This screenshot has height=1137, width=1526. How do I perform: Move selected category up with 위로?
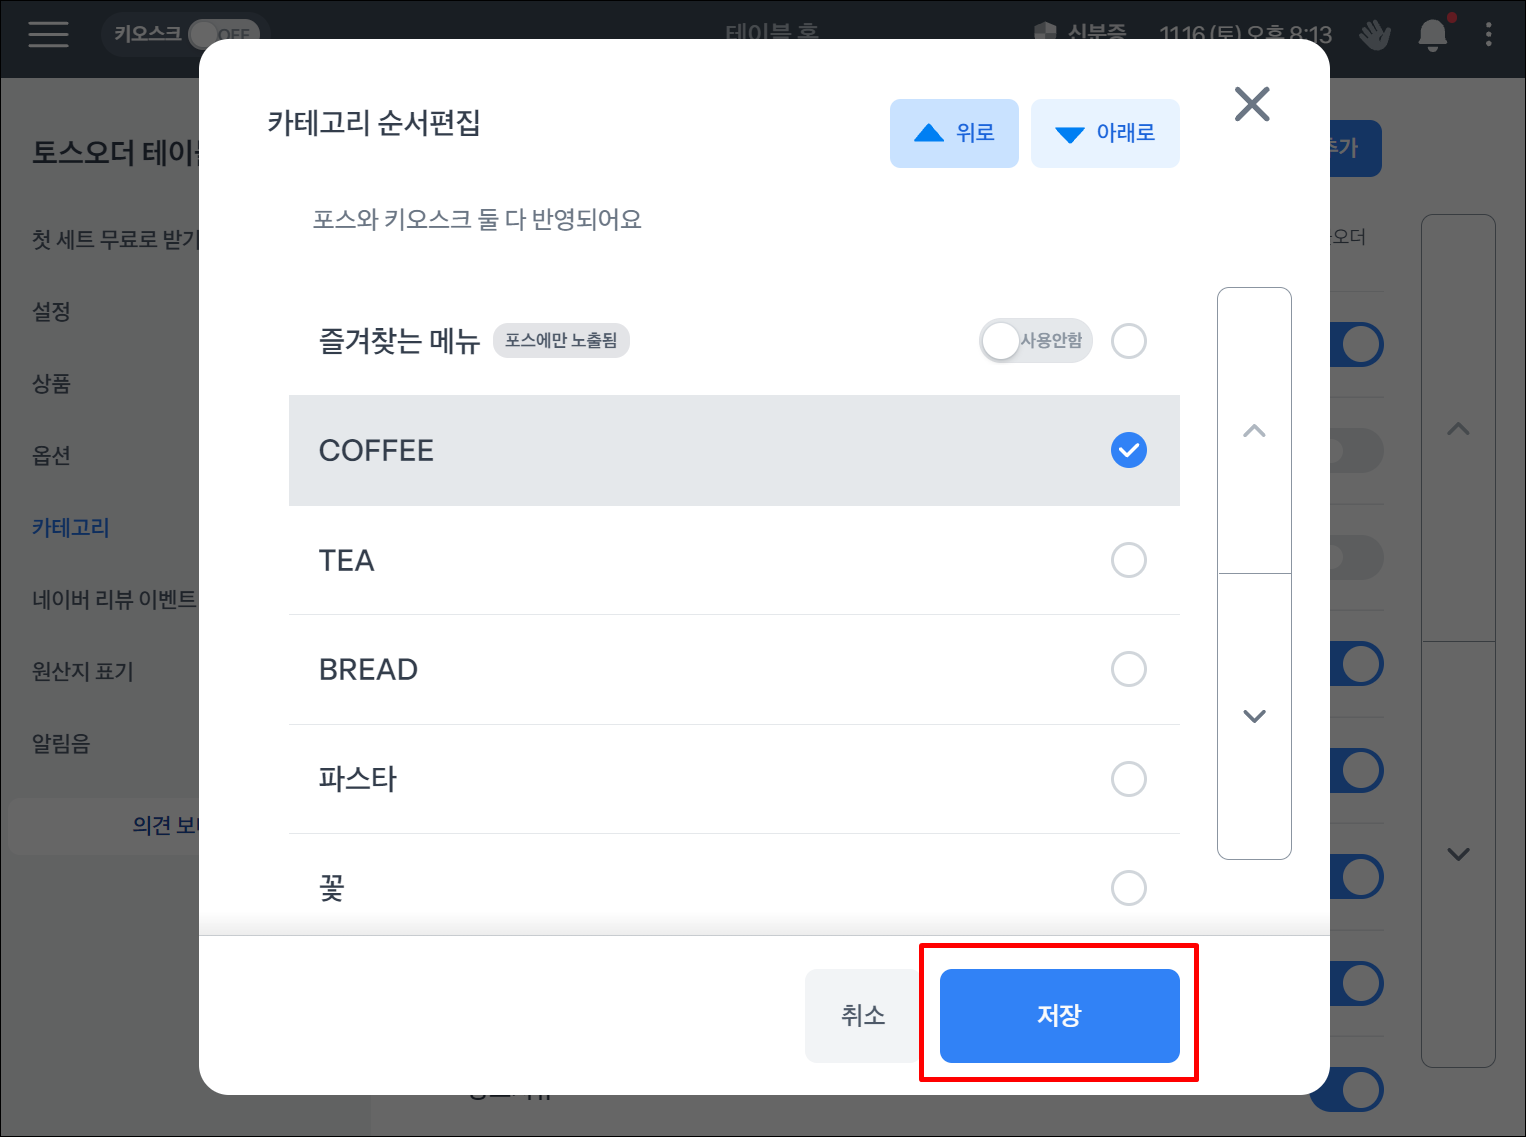pyautogui.click(x=954, y=133)
